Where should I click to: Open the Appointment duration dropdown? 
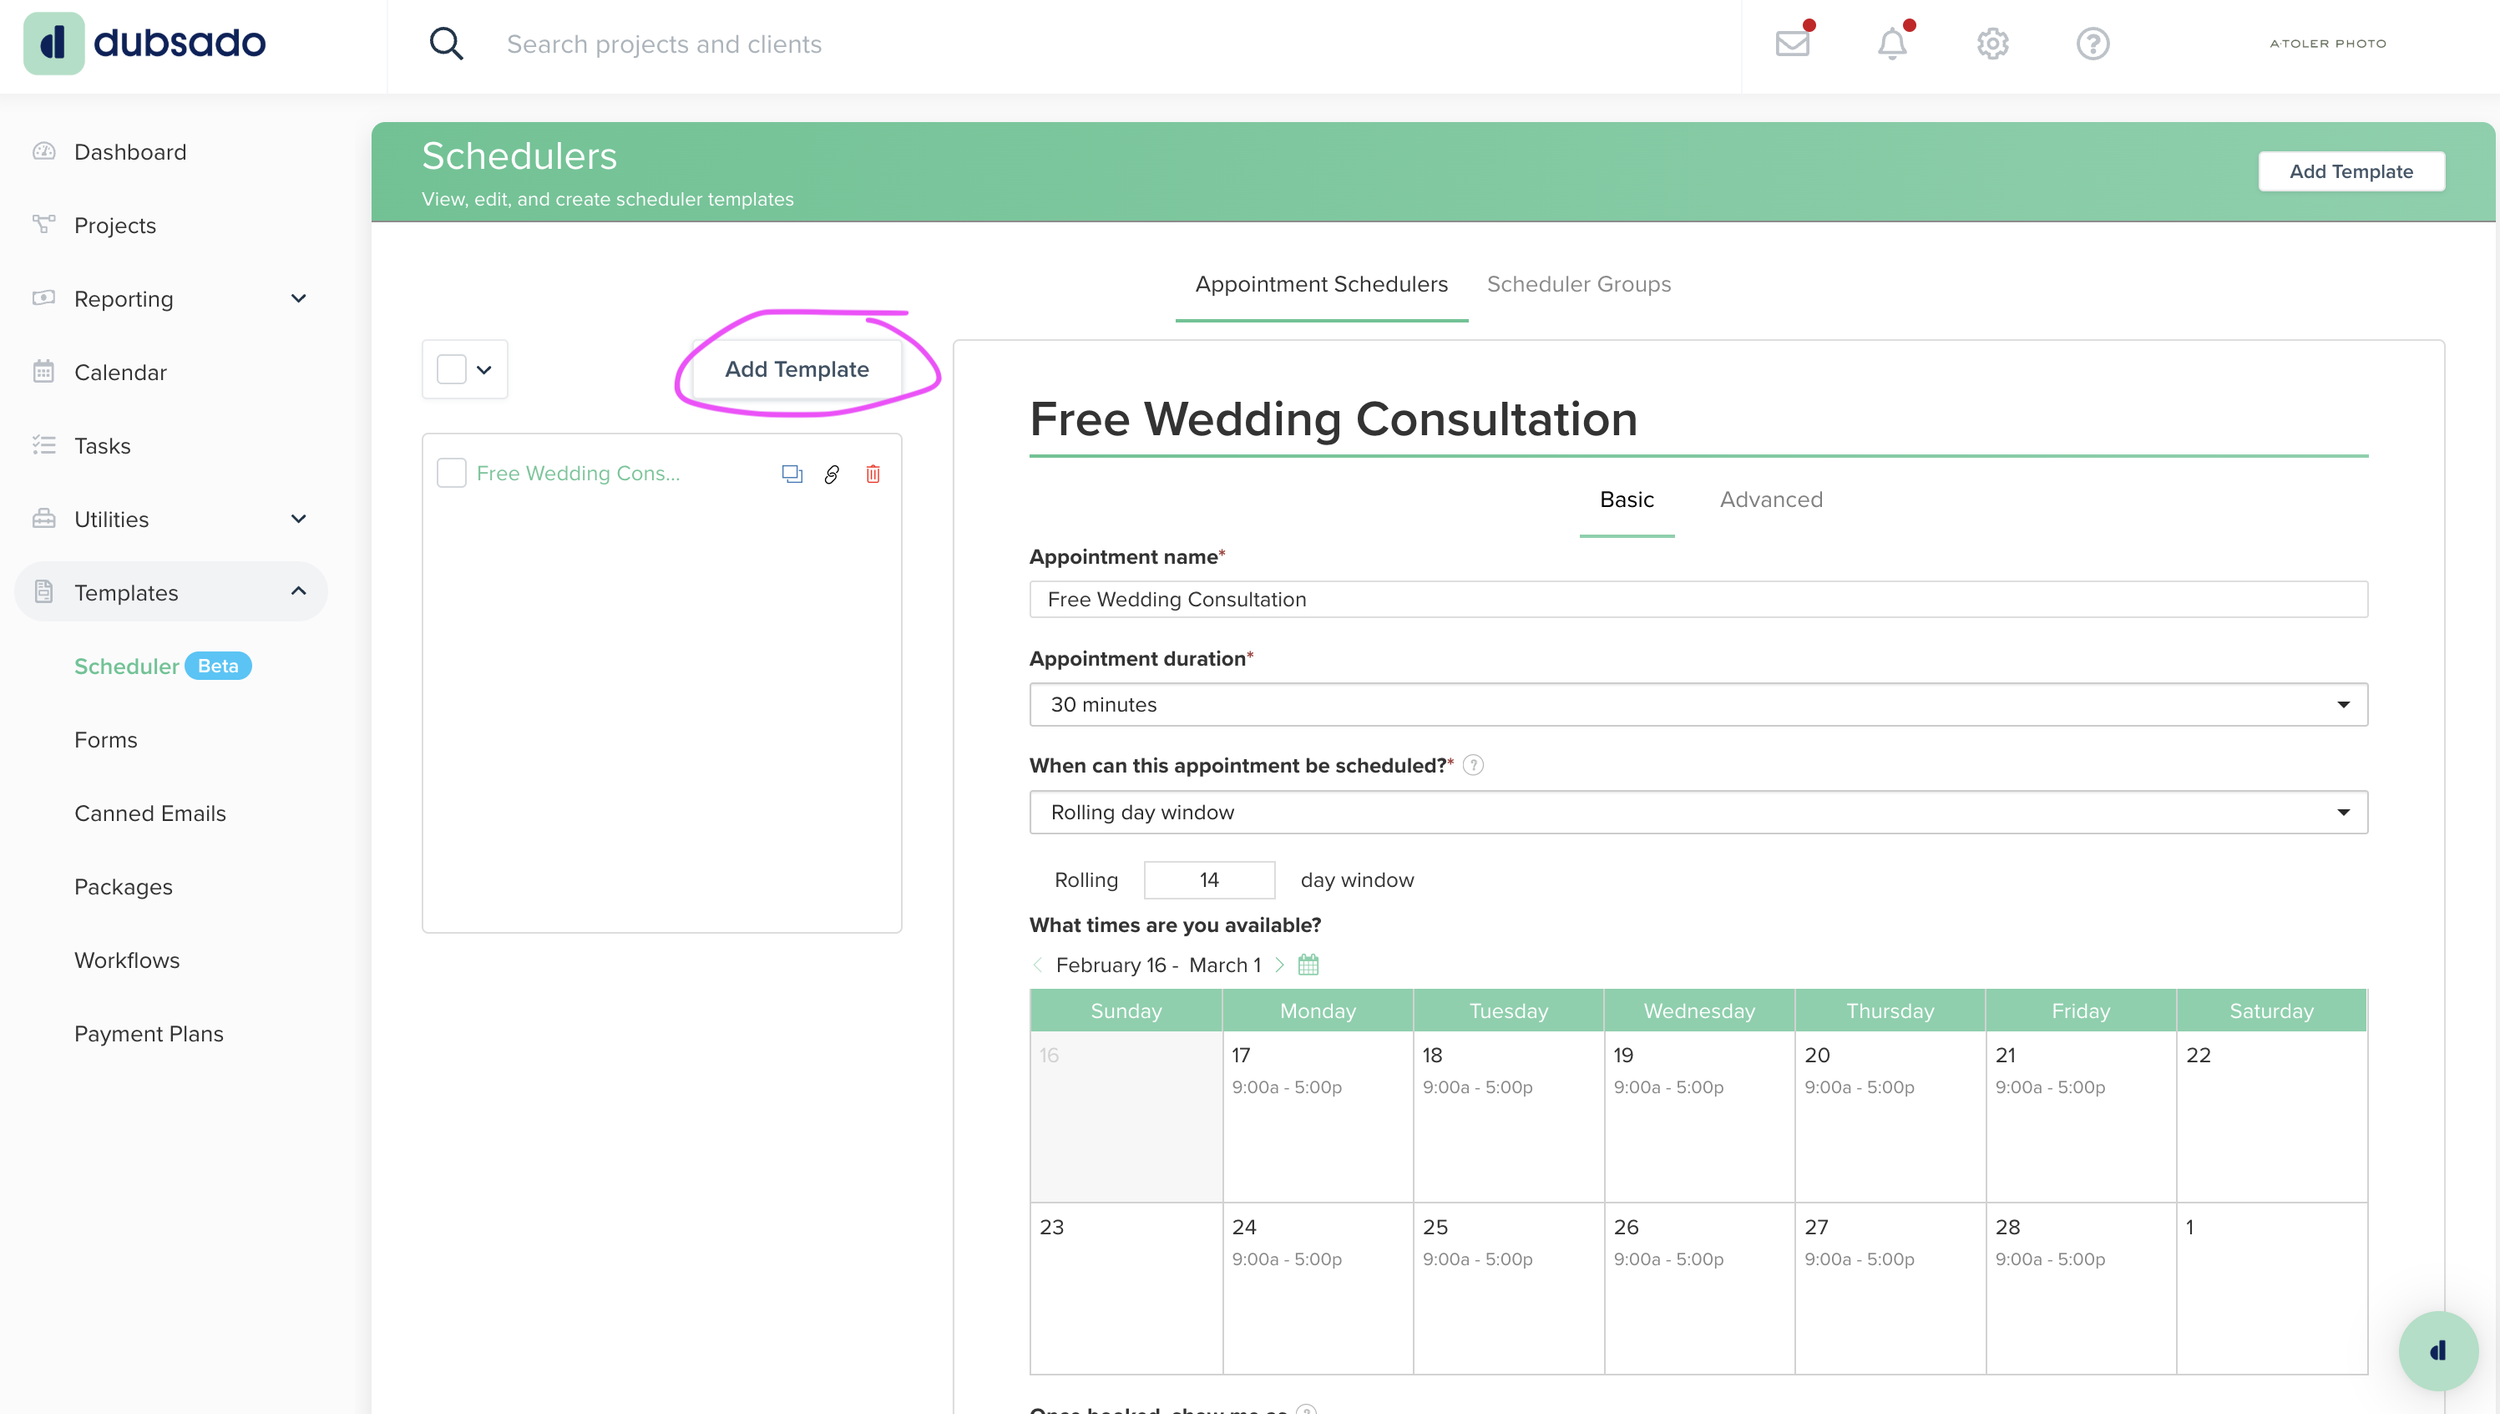1698,705
